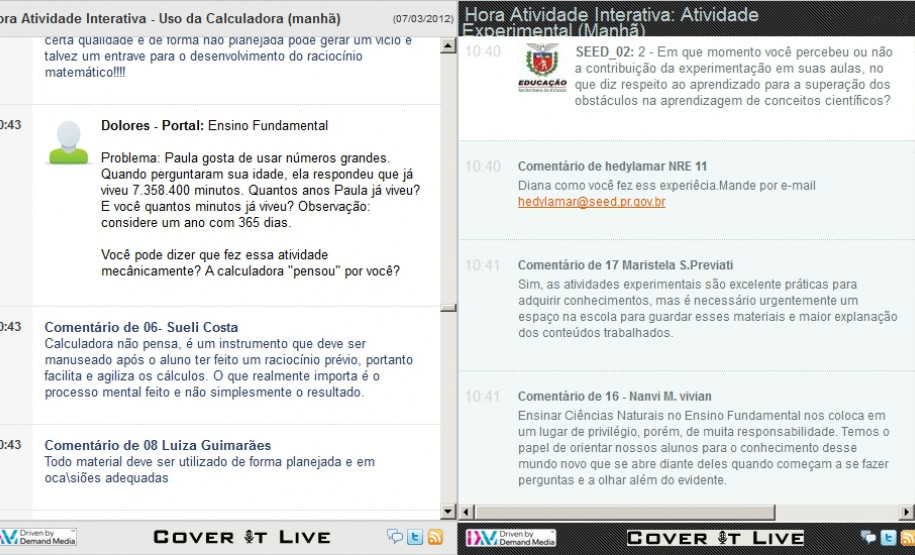Click text 'Ensinar Ciências Naturais no Ensino Fundamental'

click(x=659, y=416)
